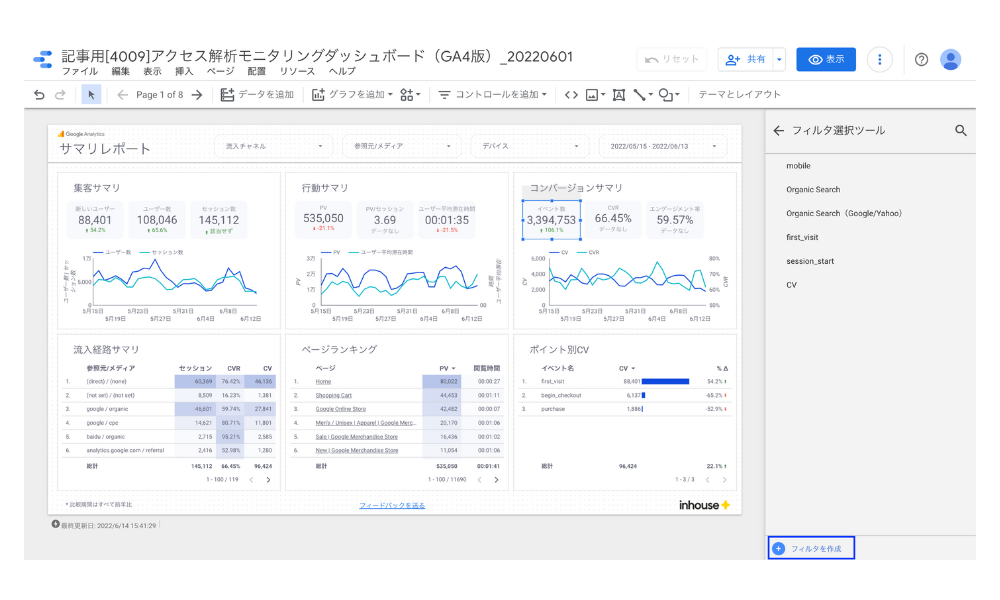The image size is (1000, 600).
Task: Click the google / organic row
Action: click(169, 409)
